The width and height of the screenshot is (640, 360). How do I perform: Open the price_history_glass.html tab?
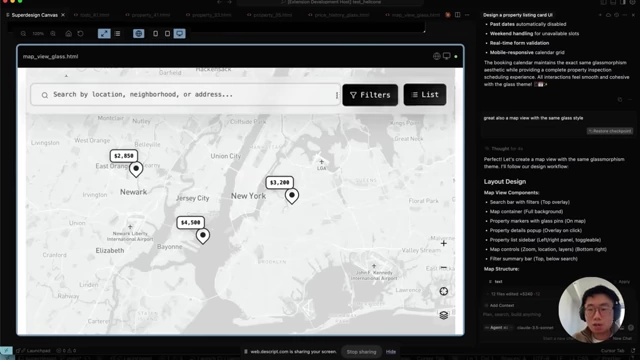[x=342, y=15]
